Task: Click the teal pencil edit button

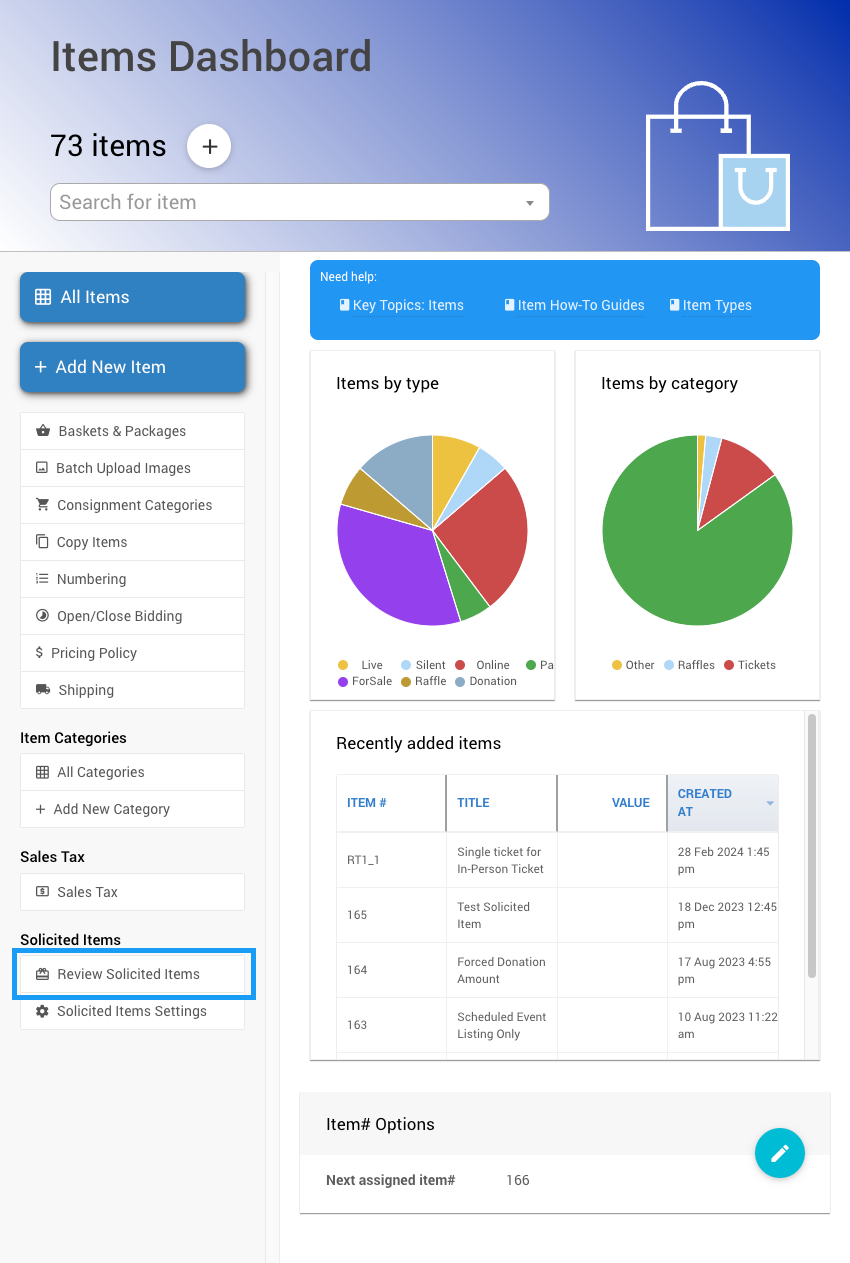Action: (x=779, y=1153)
